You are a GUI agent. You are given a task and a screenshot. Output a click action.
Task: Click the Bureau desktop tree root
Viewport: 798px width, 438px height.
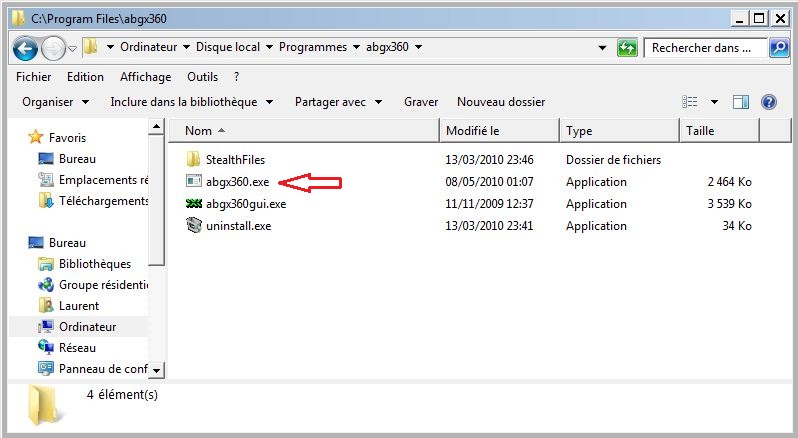pos(67,243)
